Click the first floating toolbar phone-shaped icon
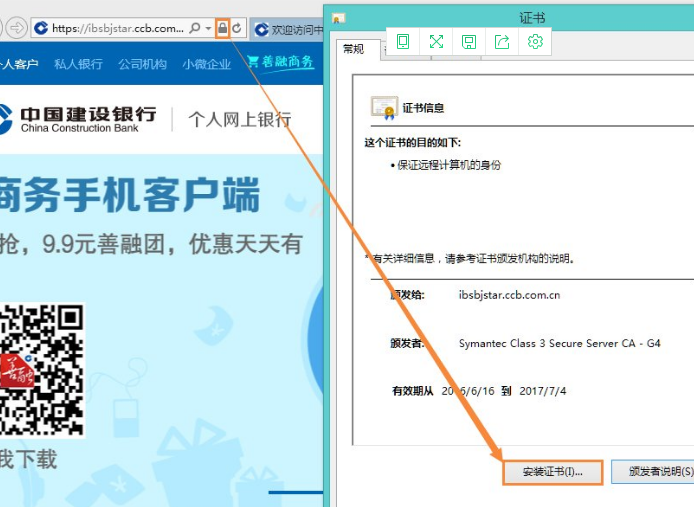The width and height of the screenshot is (694, 507). [403, 41]
